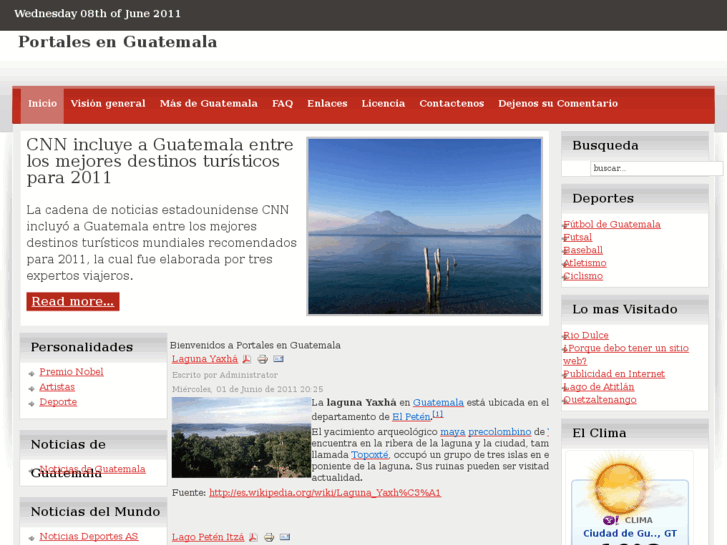
Task: Open Contactenos menu item
Action: coord(452,103)
